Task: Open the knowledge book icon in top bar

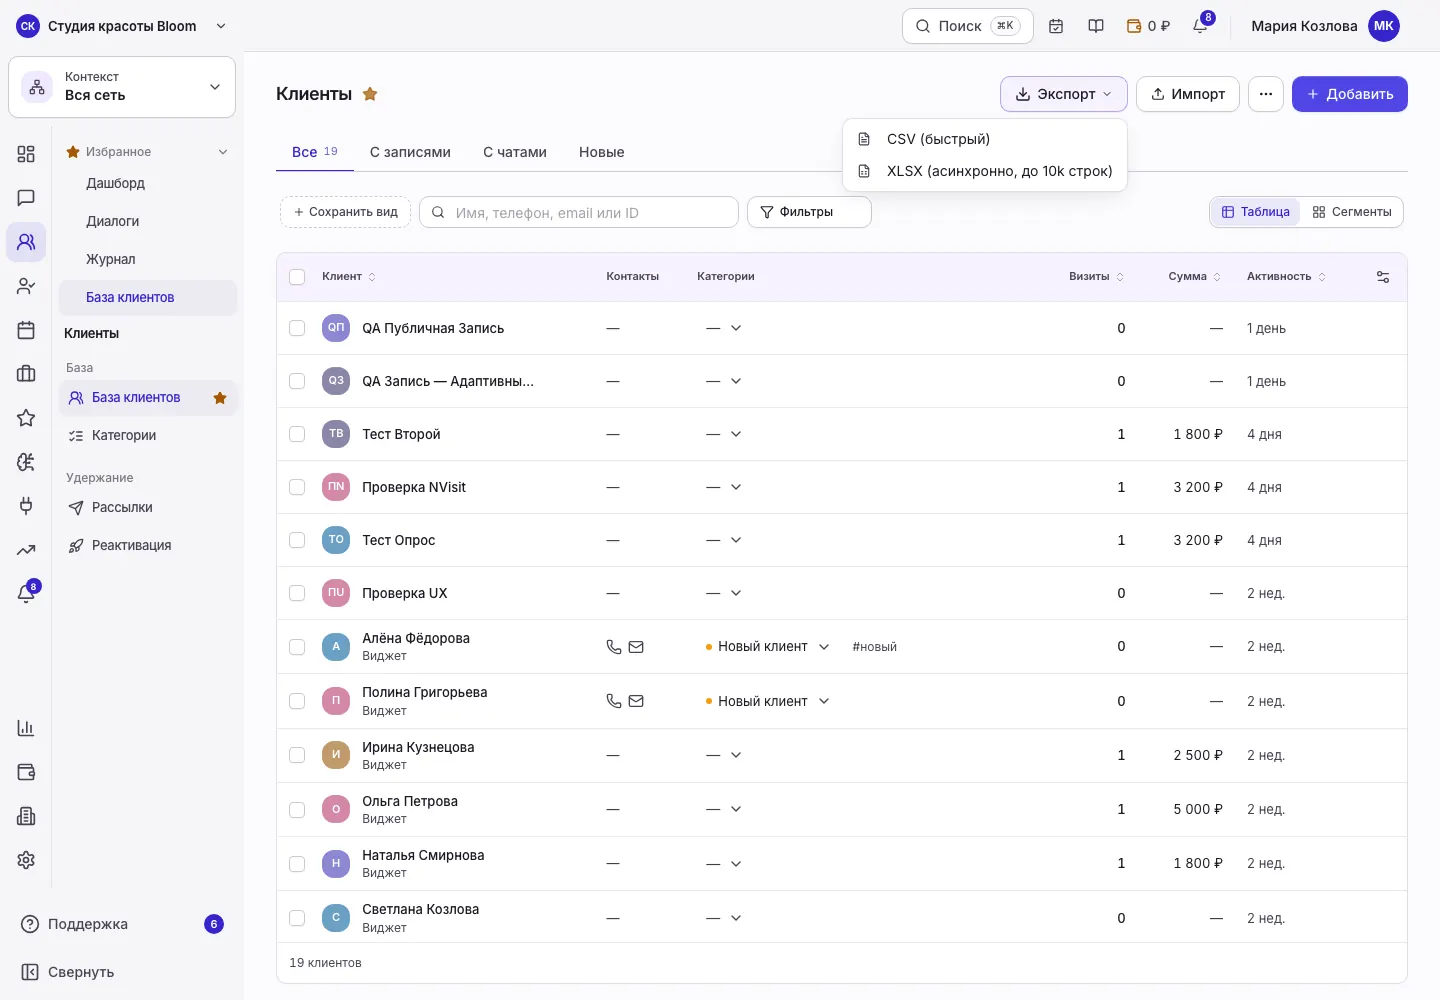Action: [x=1096, y=26]
